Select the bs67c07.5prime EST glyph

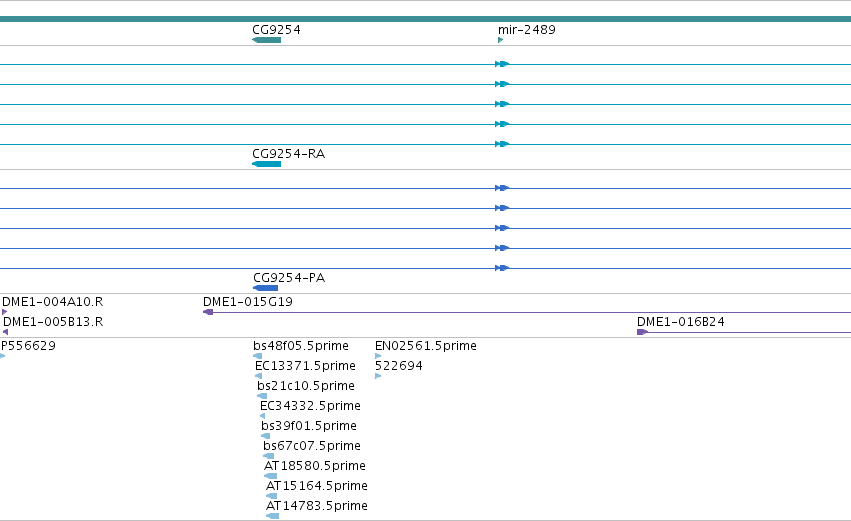(269, 456)
